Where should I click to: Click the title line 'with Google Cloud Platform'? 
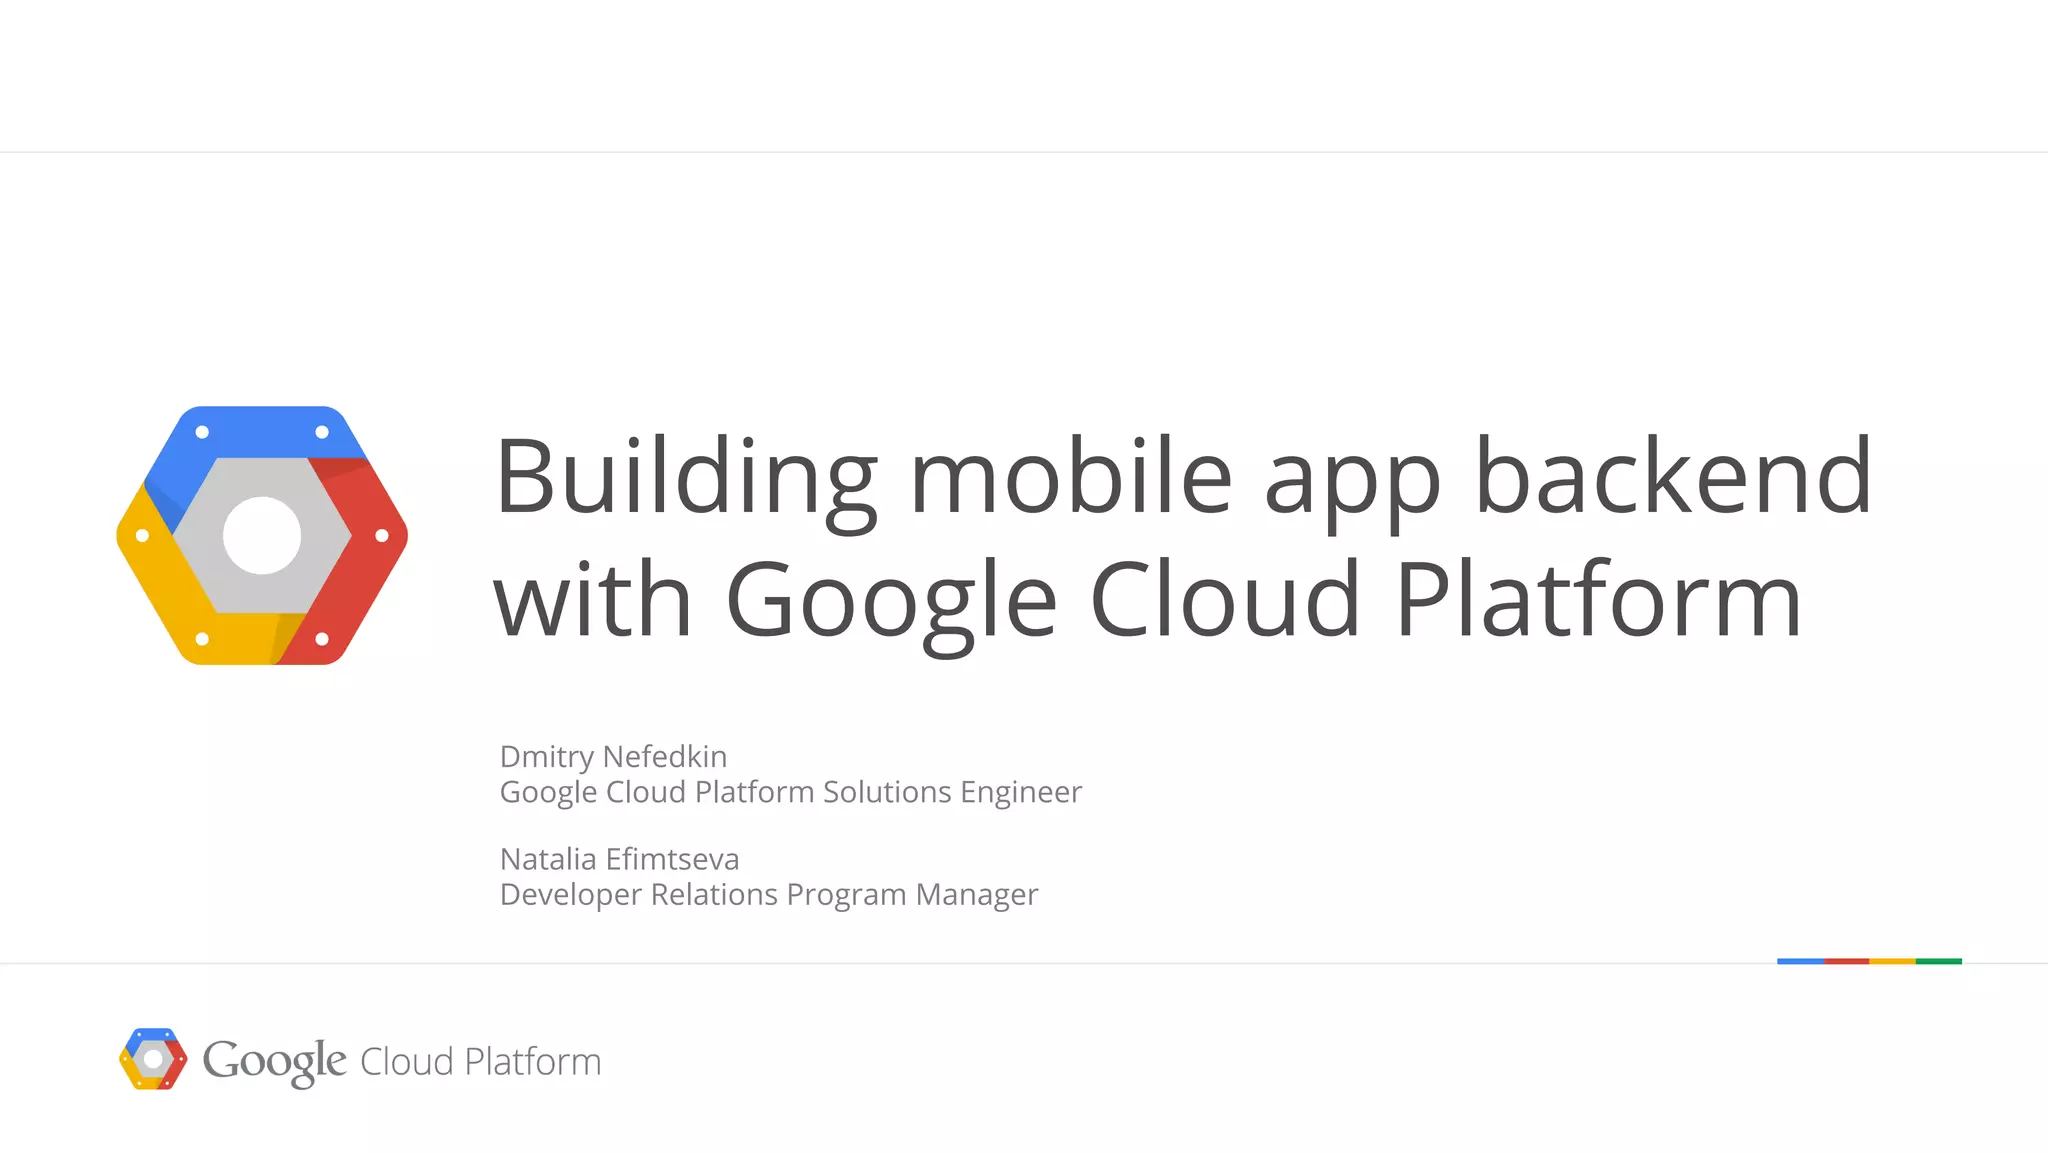point(1147,600)
